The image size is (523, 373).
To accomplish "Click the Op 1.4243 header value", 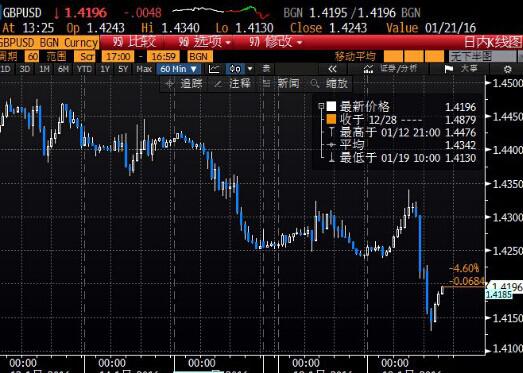I will 95,28.
